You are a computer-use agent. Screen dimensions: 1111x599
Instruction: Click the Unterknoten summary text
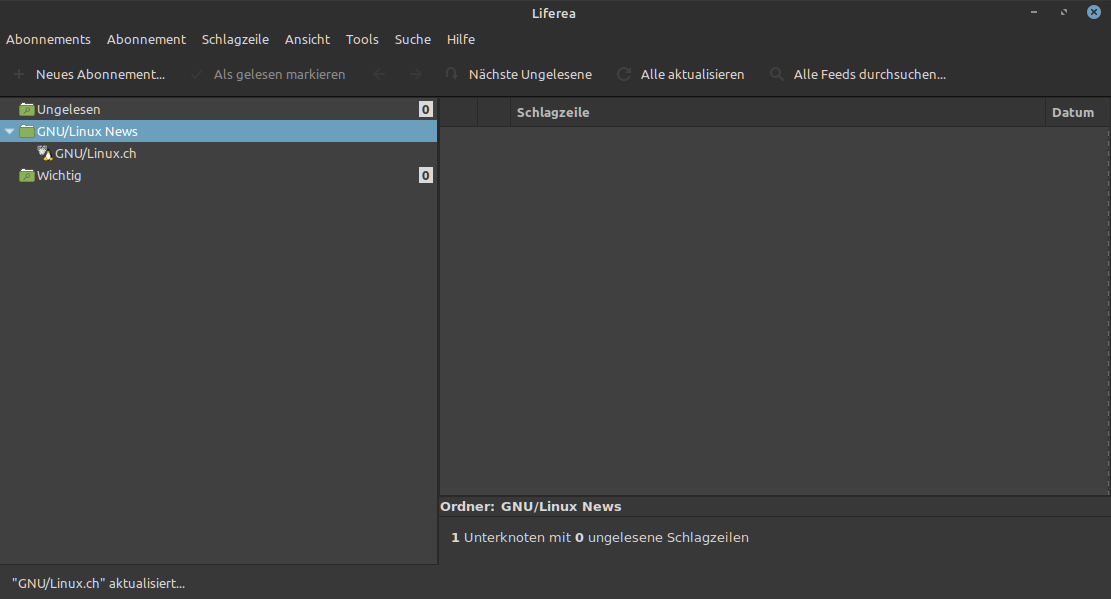click(599, 537)
